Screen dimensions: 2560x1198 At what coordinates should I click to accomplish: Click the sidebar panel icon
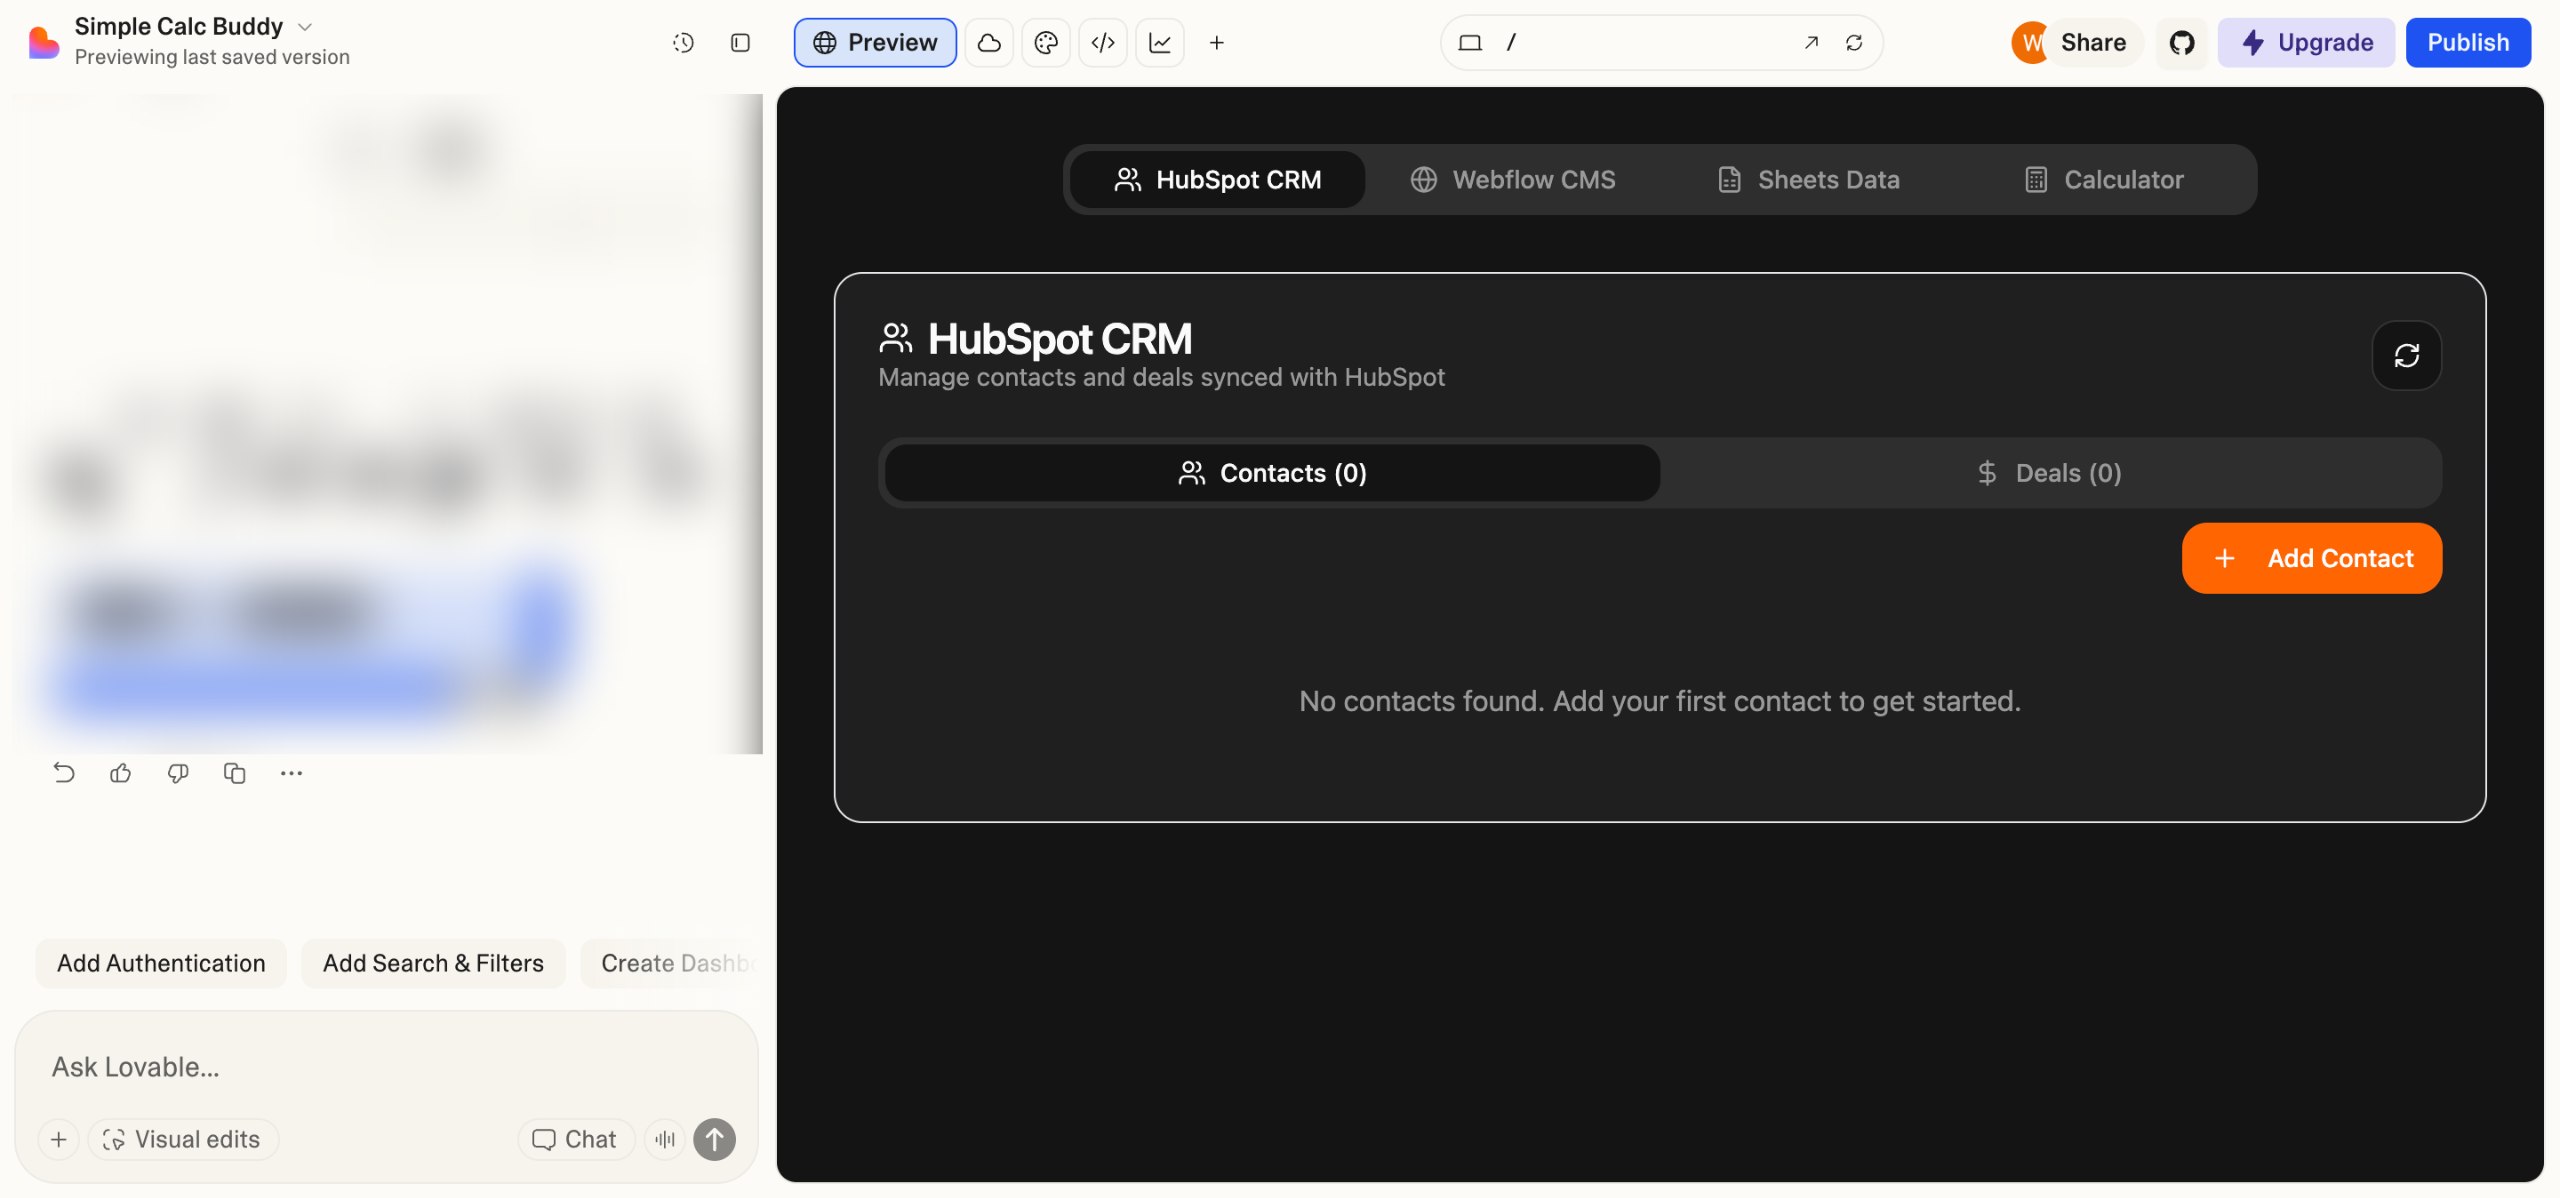(740, 43)
